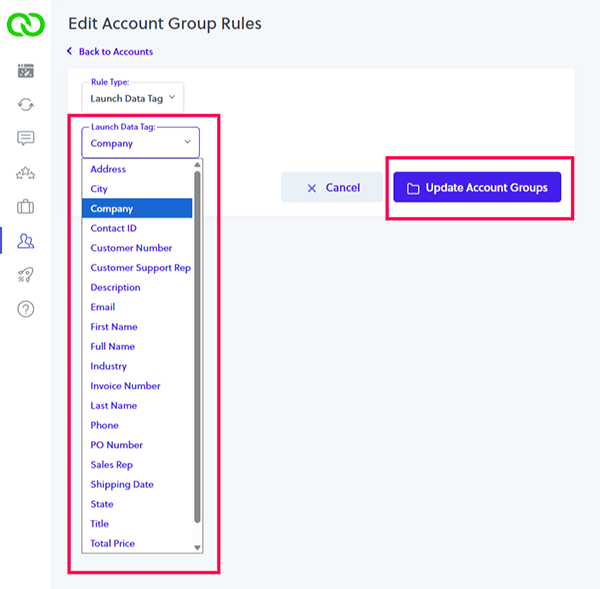
Task: Select the highlighted Company option
Action: pos(137,209)
